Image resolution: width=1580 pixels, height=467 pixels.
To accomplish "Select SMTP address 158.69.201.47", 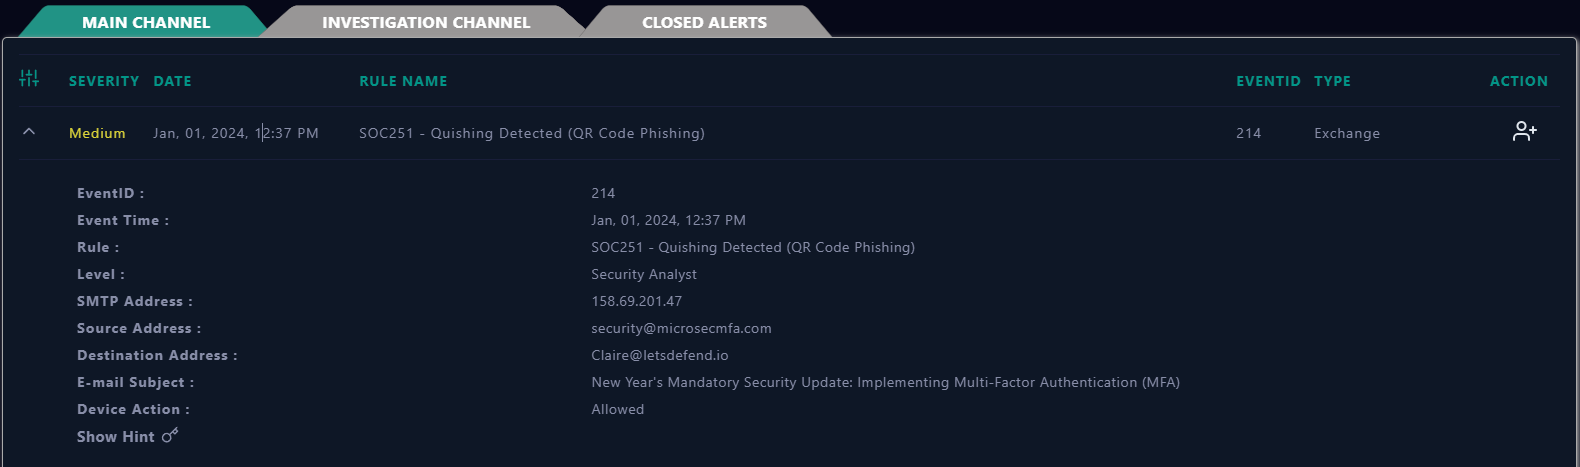I will 637,301.
